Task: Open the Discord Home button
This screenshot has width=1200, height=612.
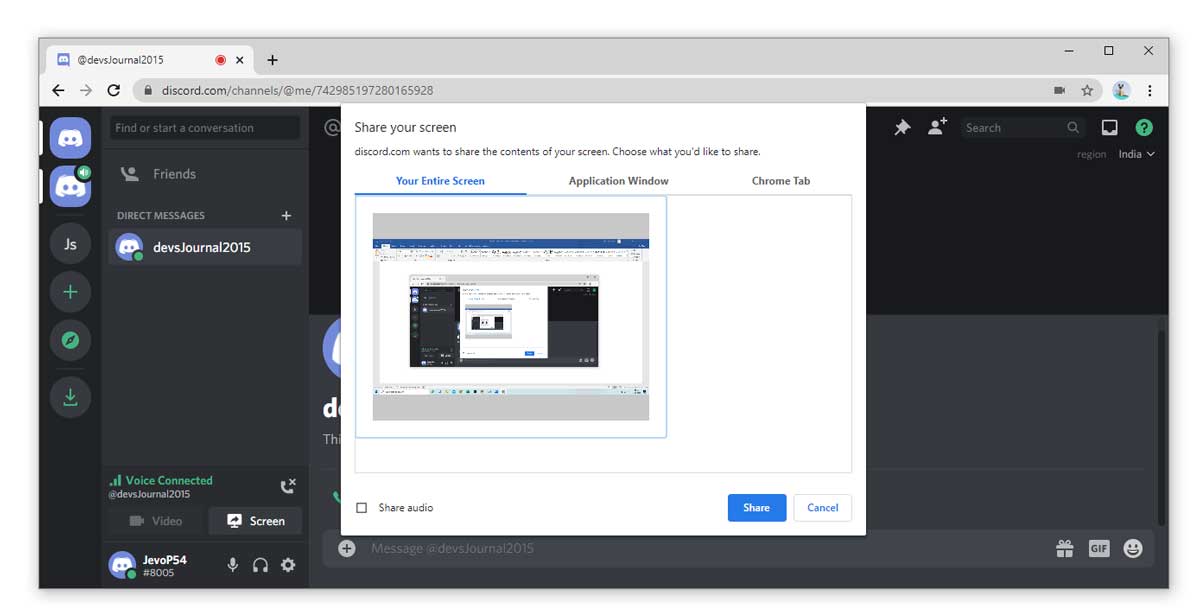Action: [x=70, y=138]
